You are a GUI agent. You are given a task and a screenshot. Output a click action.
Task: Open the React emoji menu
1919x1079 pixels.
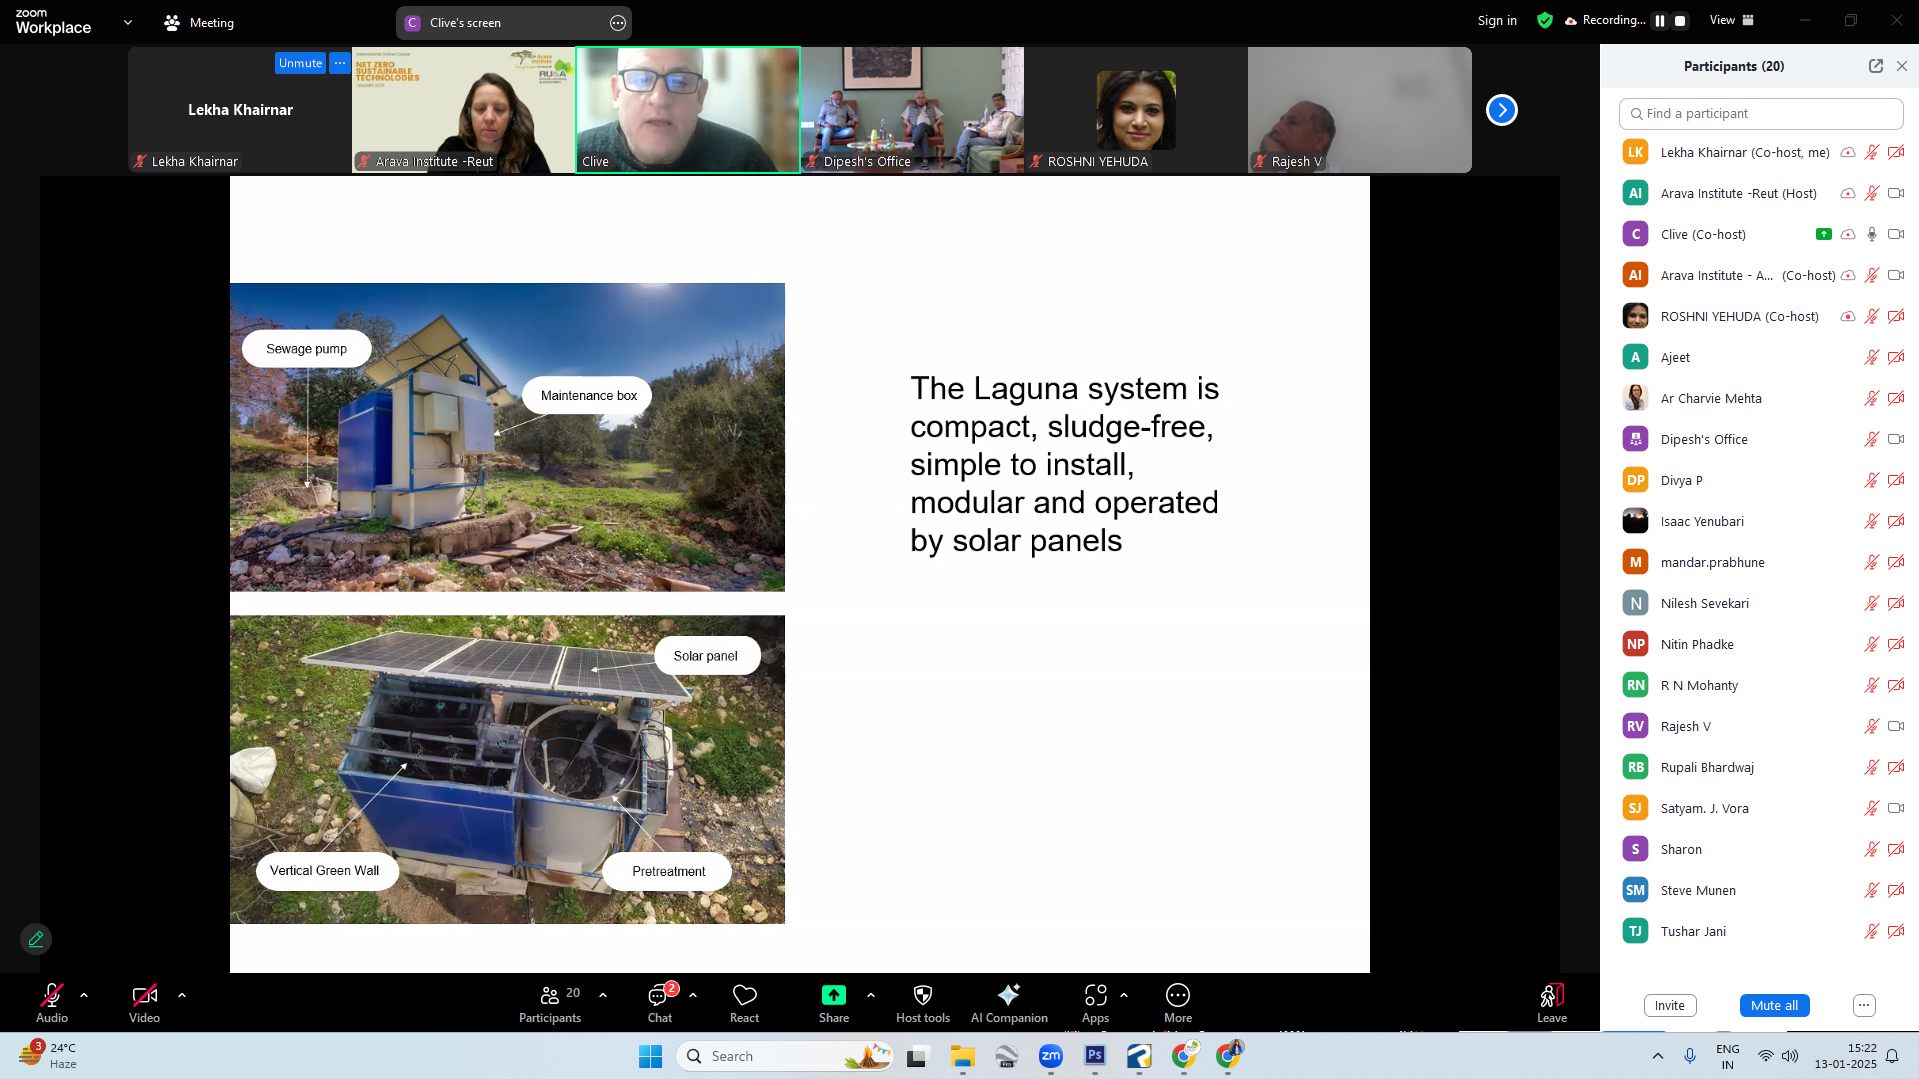click(x=744, y=1003)
